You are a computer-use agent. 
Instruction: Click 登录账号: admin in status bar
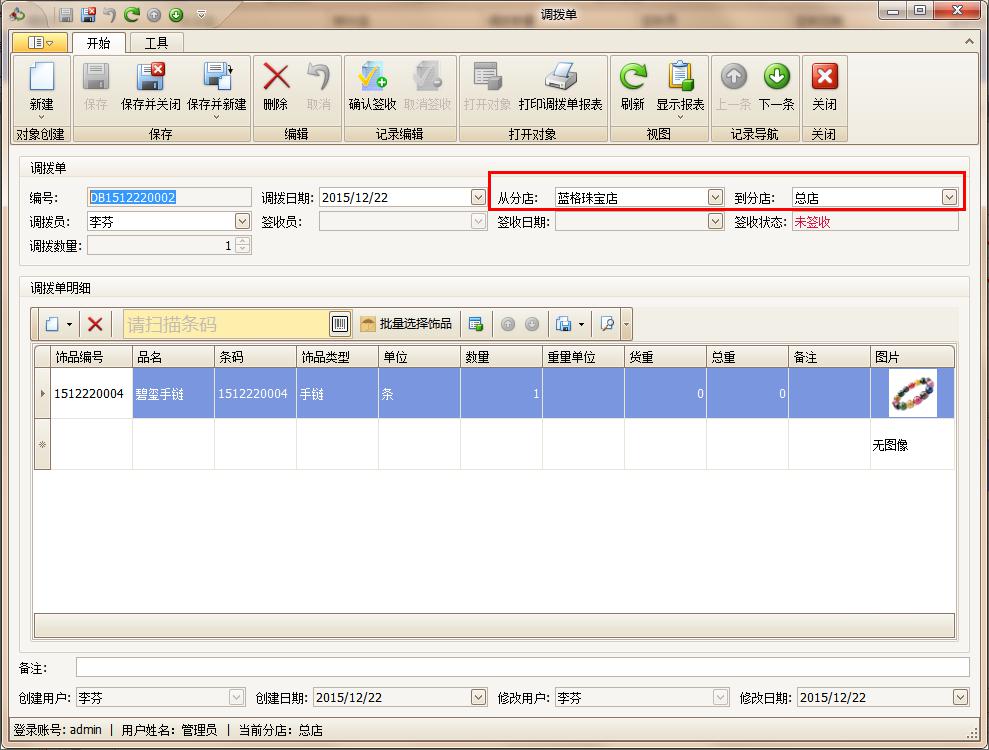57,730
